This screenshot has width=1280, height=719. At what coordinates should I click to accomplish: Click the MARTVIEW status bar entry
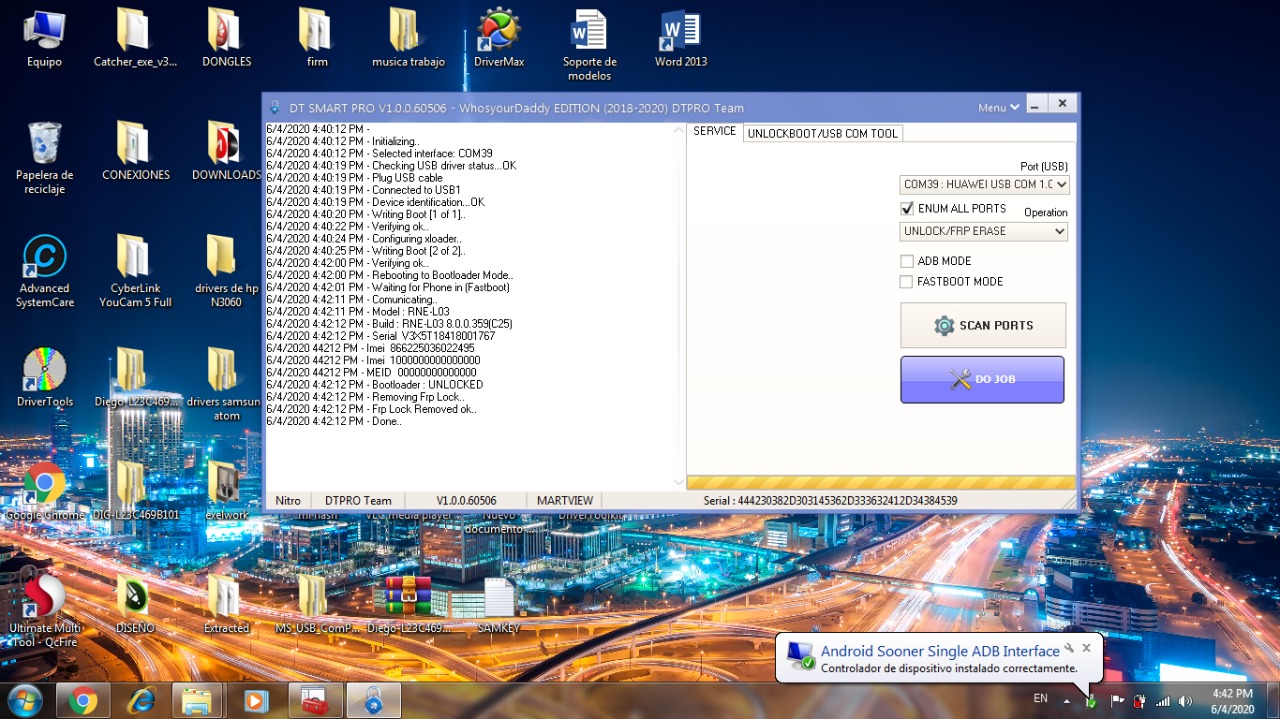tap(565, 500)
